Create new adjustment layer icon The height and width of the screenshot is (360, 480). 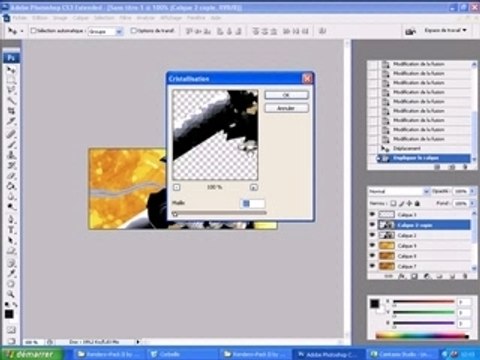click(x=427, y=276)
